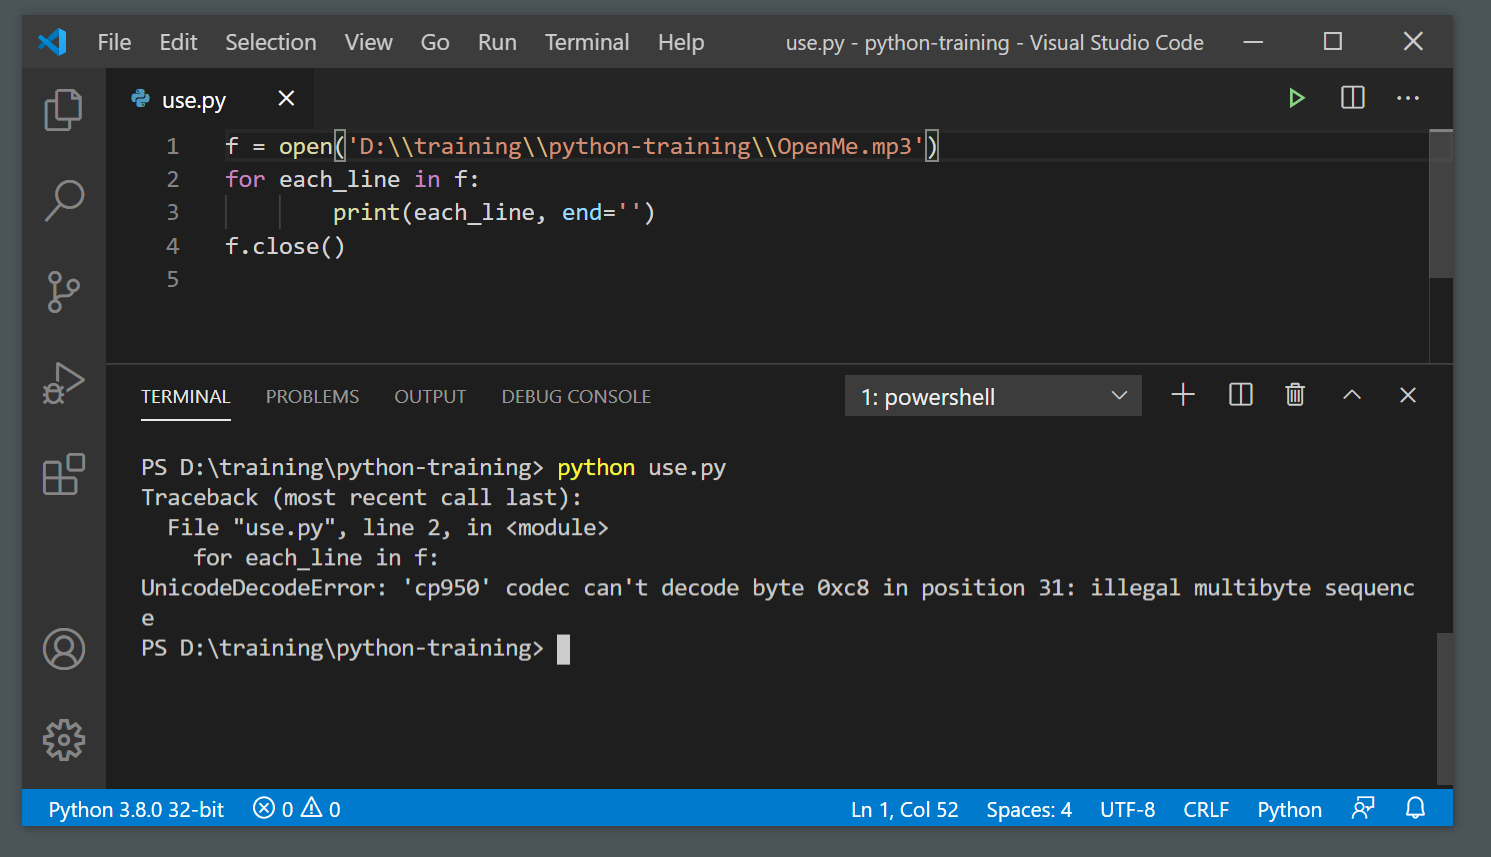1491x857 pixels.
Task: Open the Explorer view in activity bar
Action: point(63,110)
